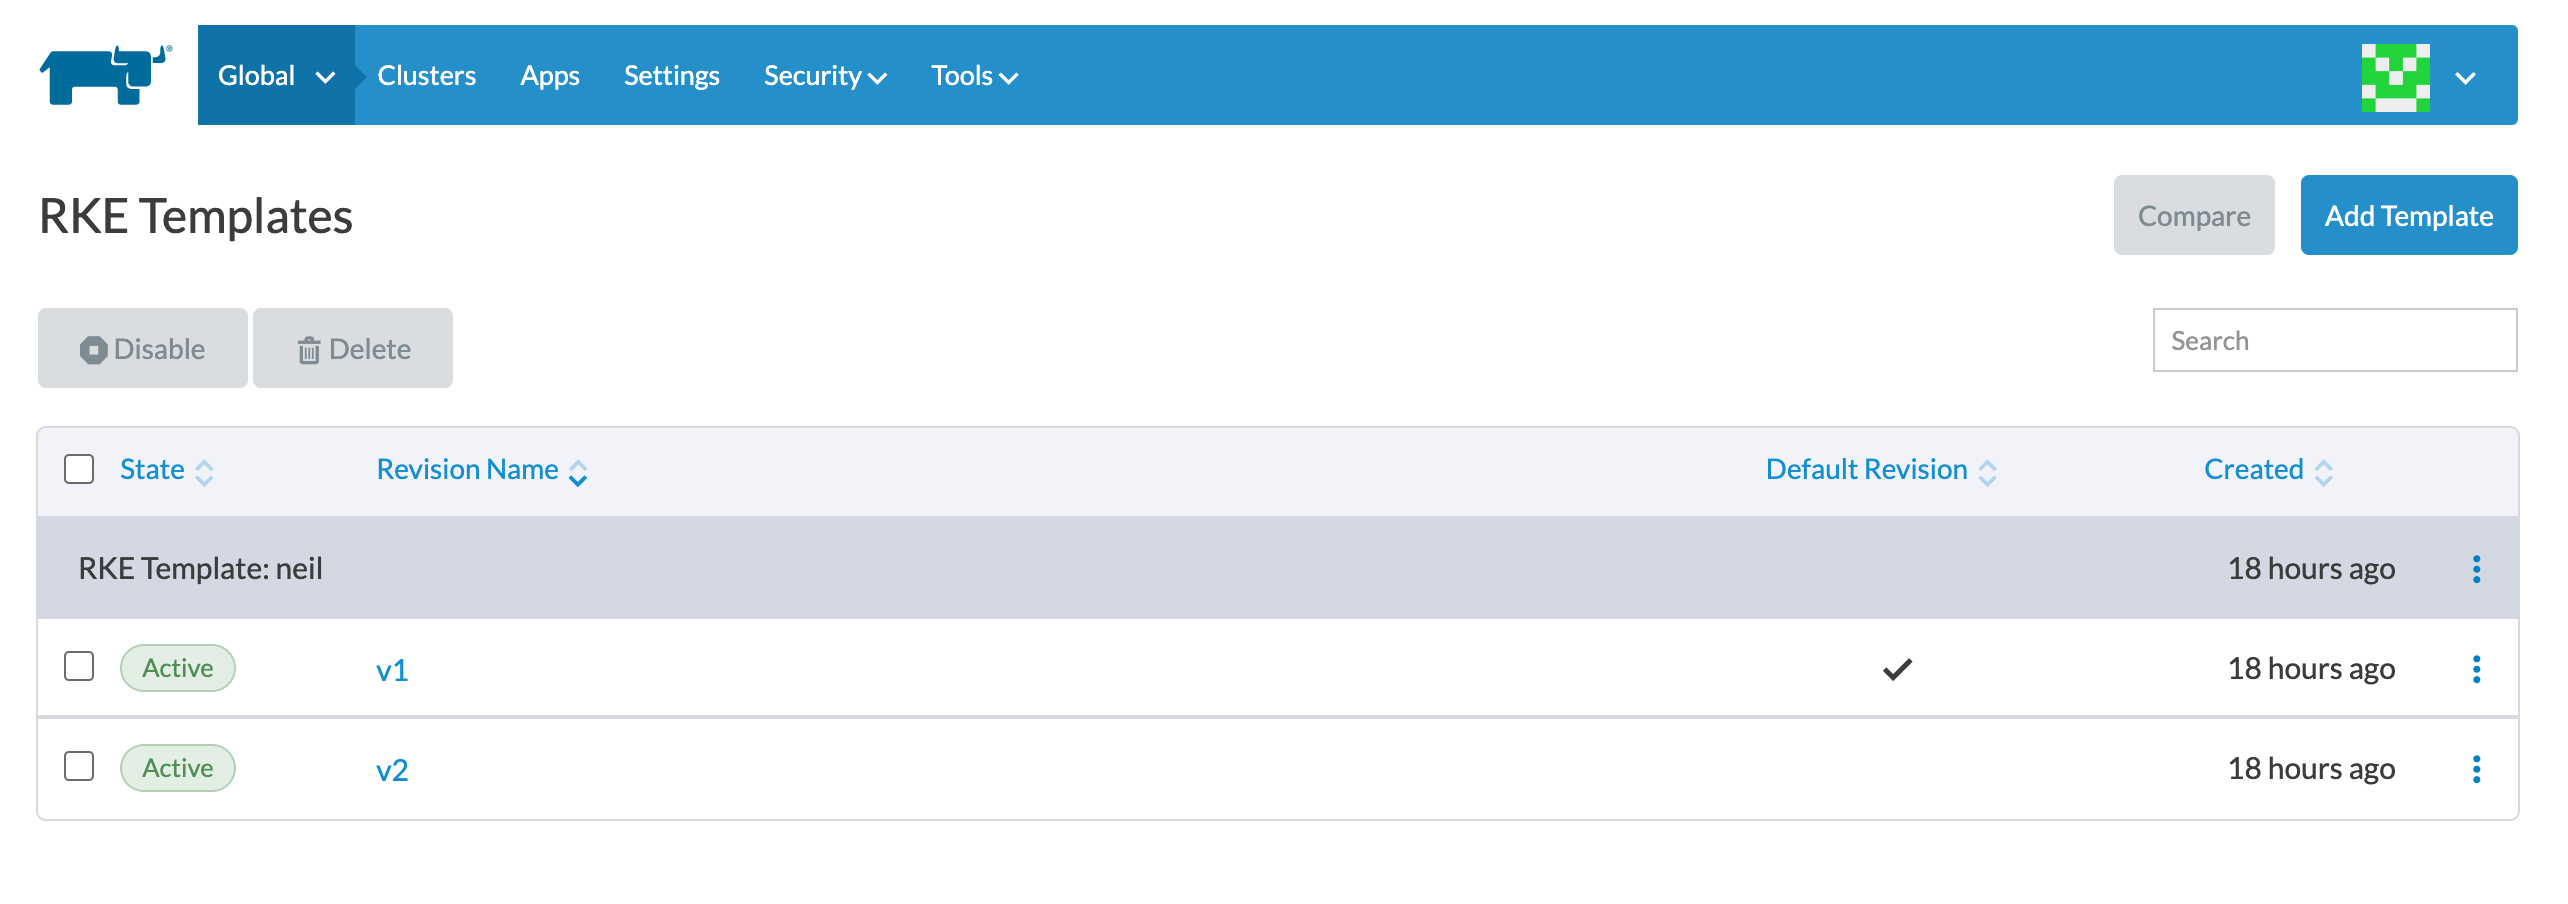The width and height of the screenshot is (2568, 904).
Task: Expand the Security dropdown menu
Action: point(825,75)
